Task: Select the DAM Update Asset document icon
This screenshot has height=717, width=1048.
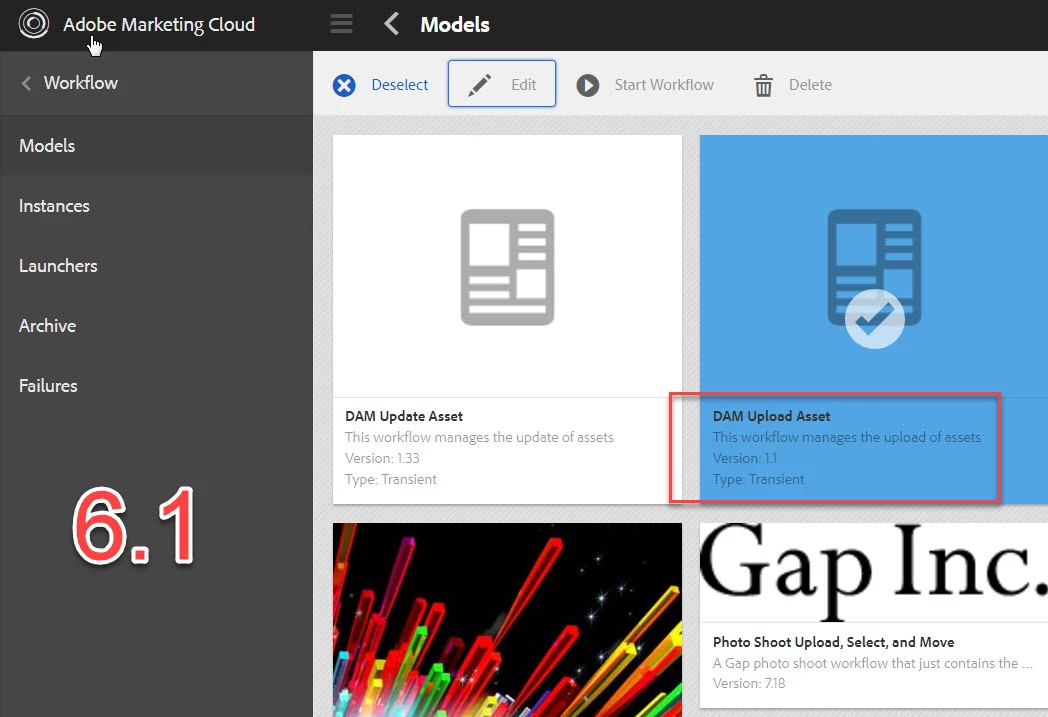Action: pos(507,267)
